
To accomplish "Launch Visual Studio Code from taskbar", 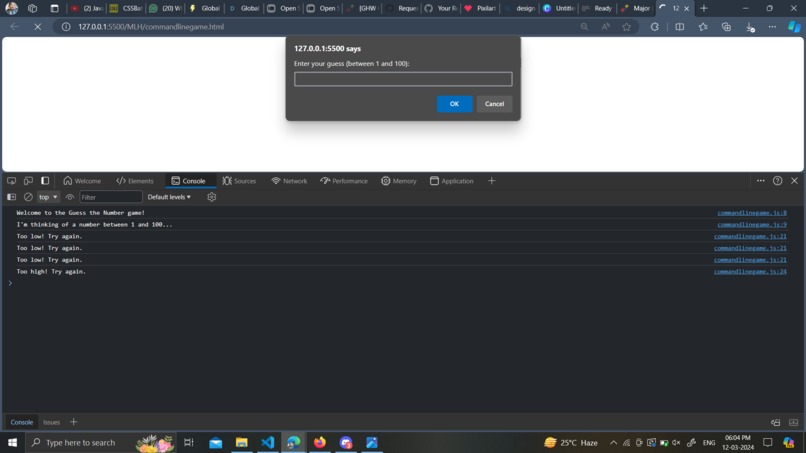I will pyautogui.click(x=268, y=442).
